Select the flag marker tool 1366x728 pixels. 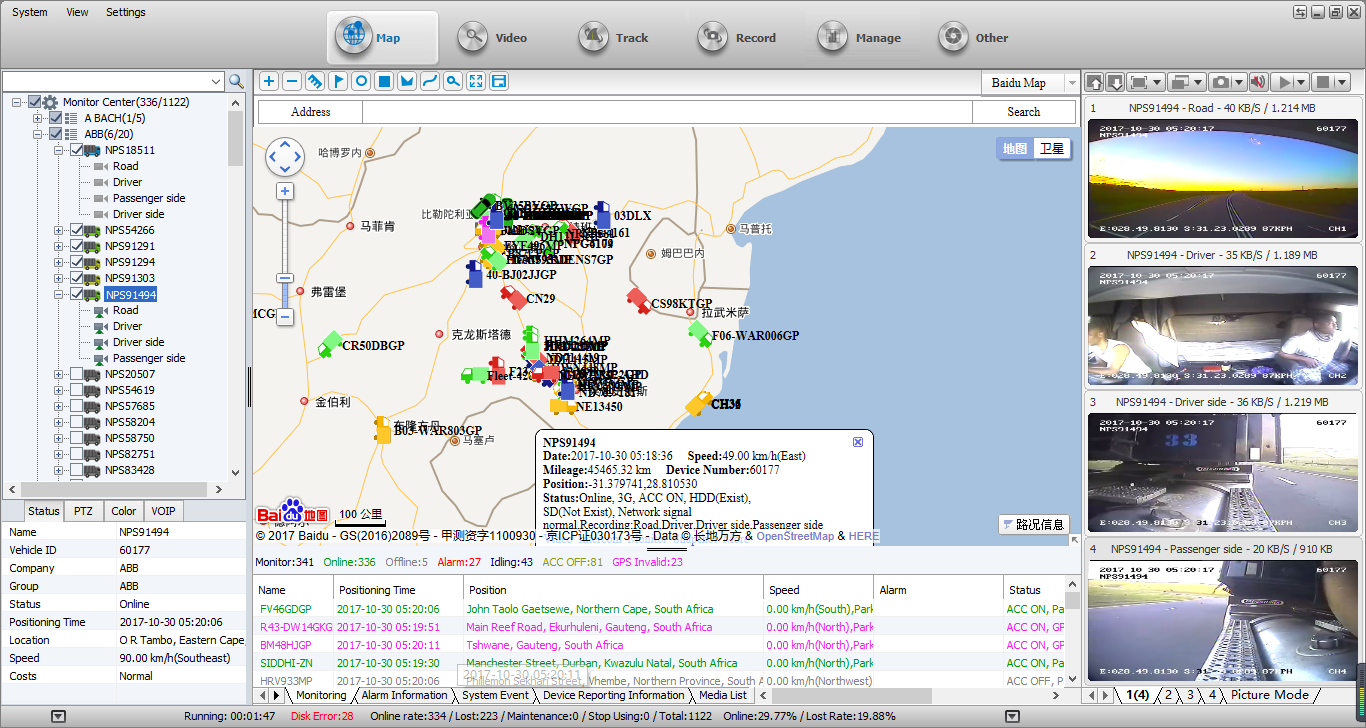point(338,81)
